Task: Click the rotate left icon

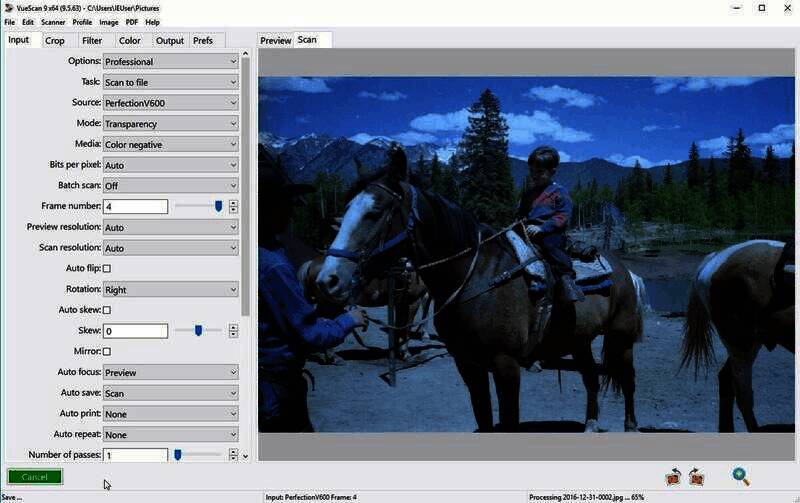Action: pos(674,477)
